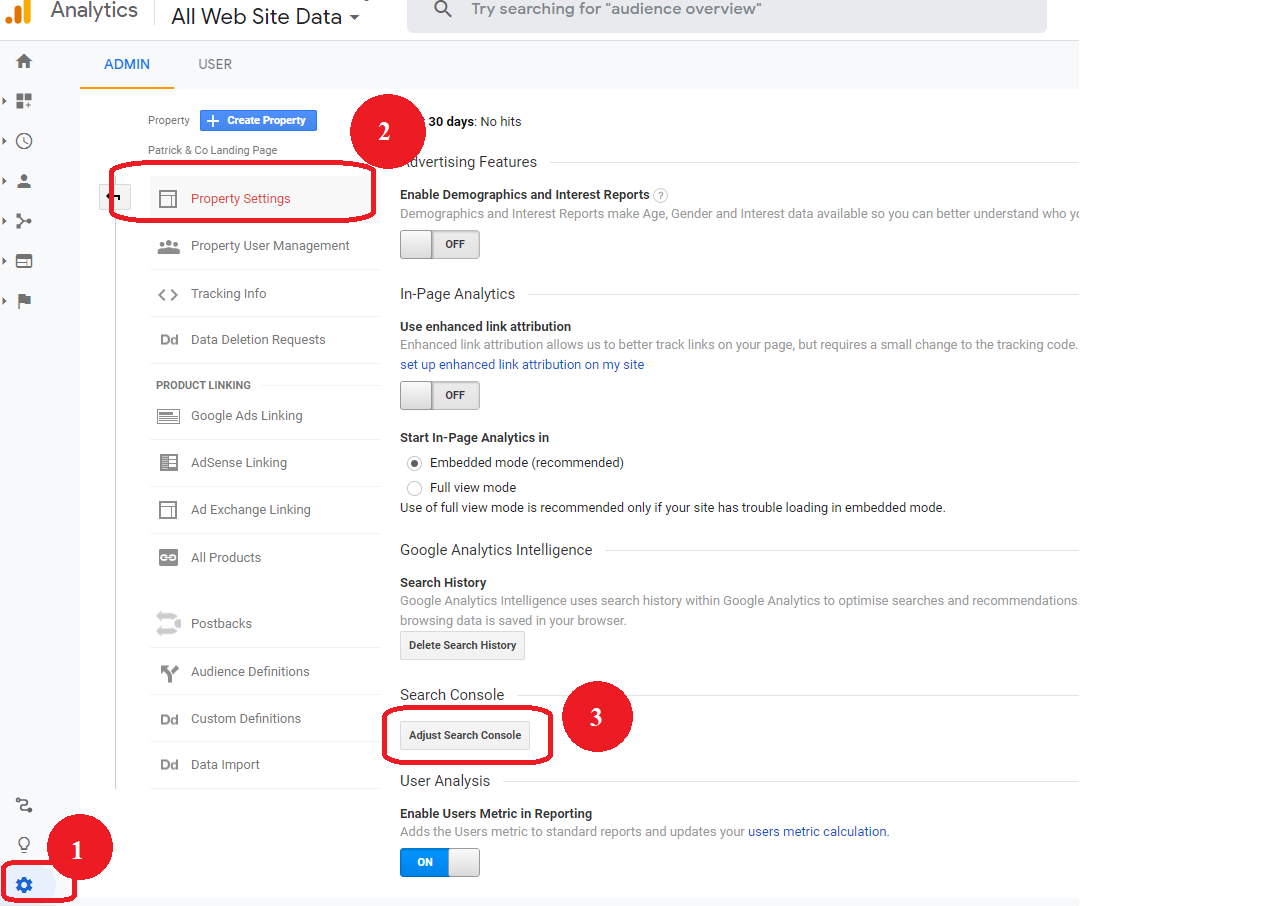Open the All Web Site Data dropdown
This screenshot has height=906, width=1287.
(265, 17)
